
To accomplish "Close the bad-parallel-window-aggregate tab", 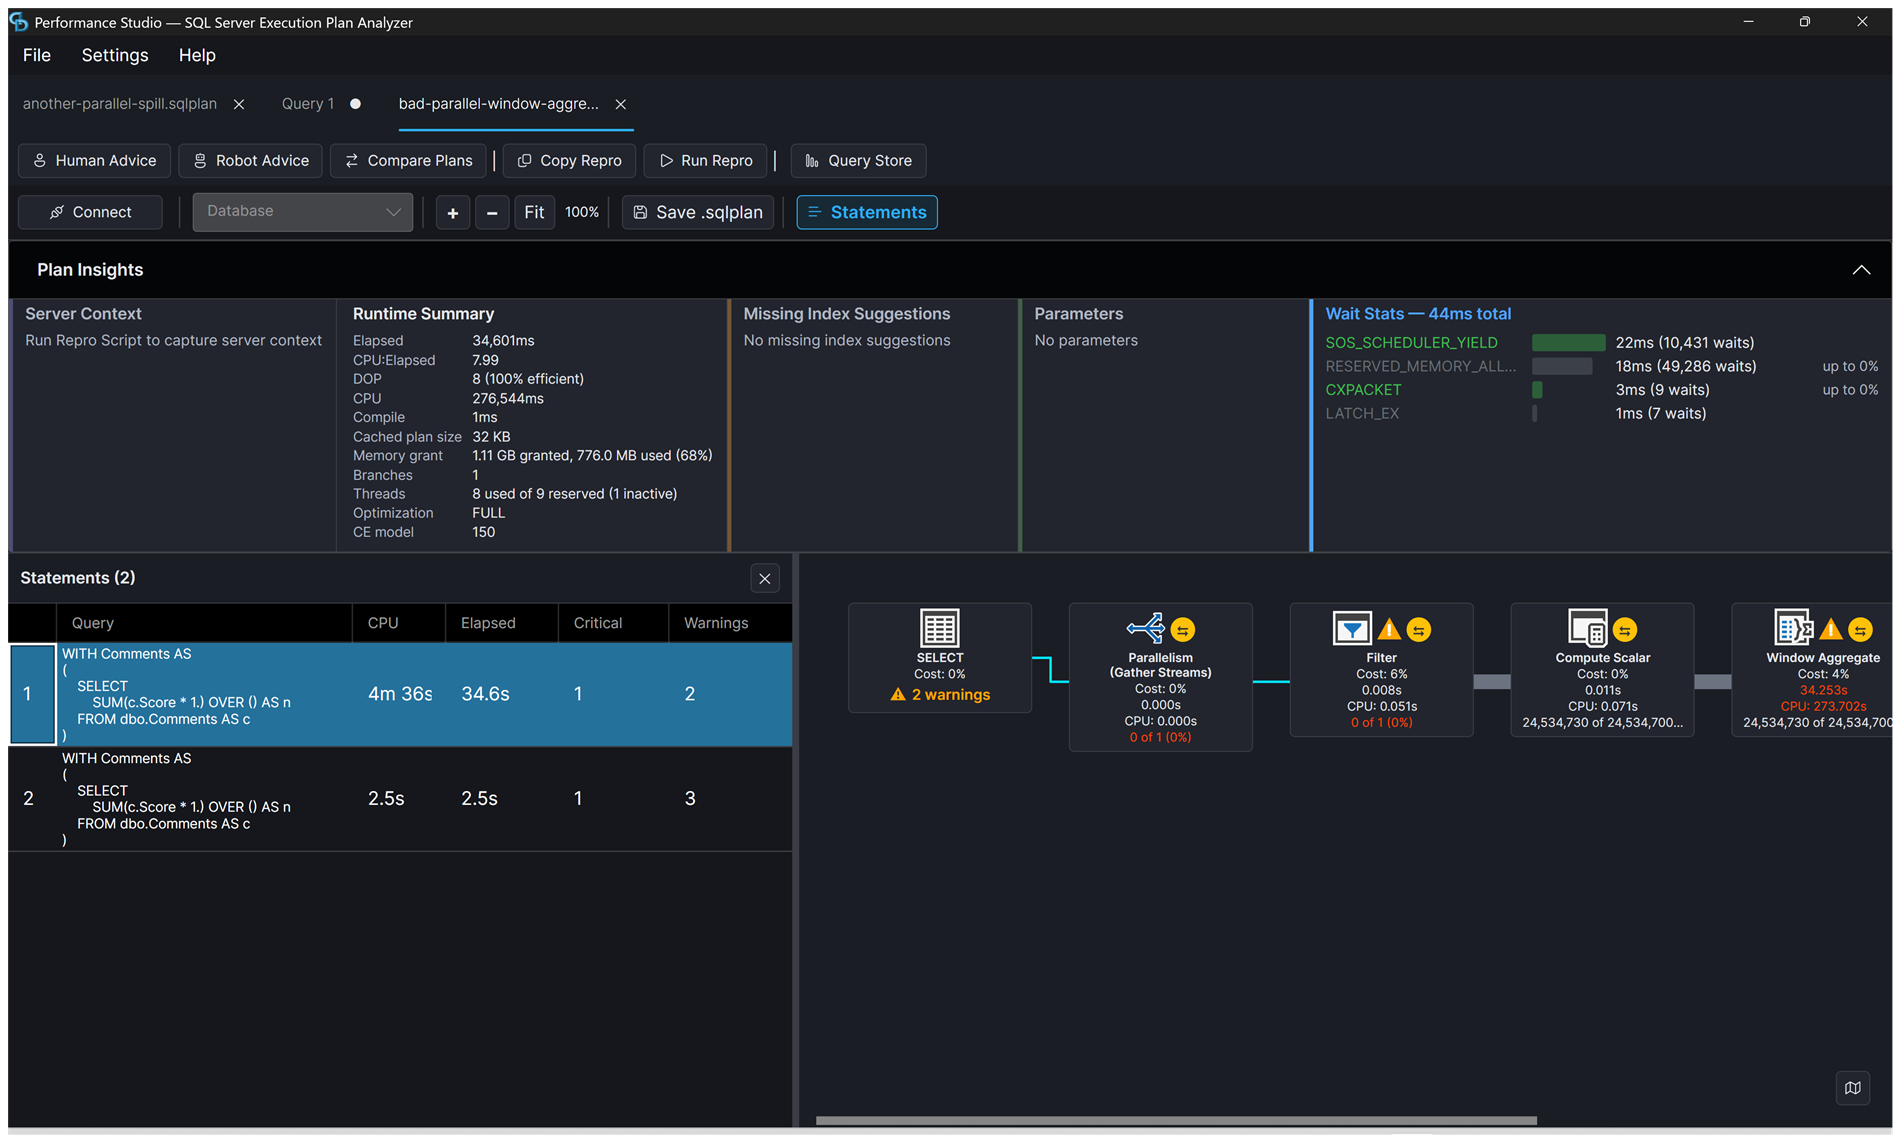I will (621, 104).
